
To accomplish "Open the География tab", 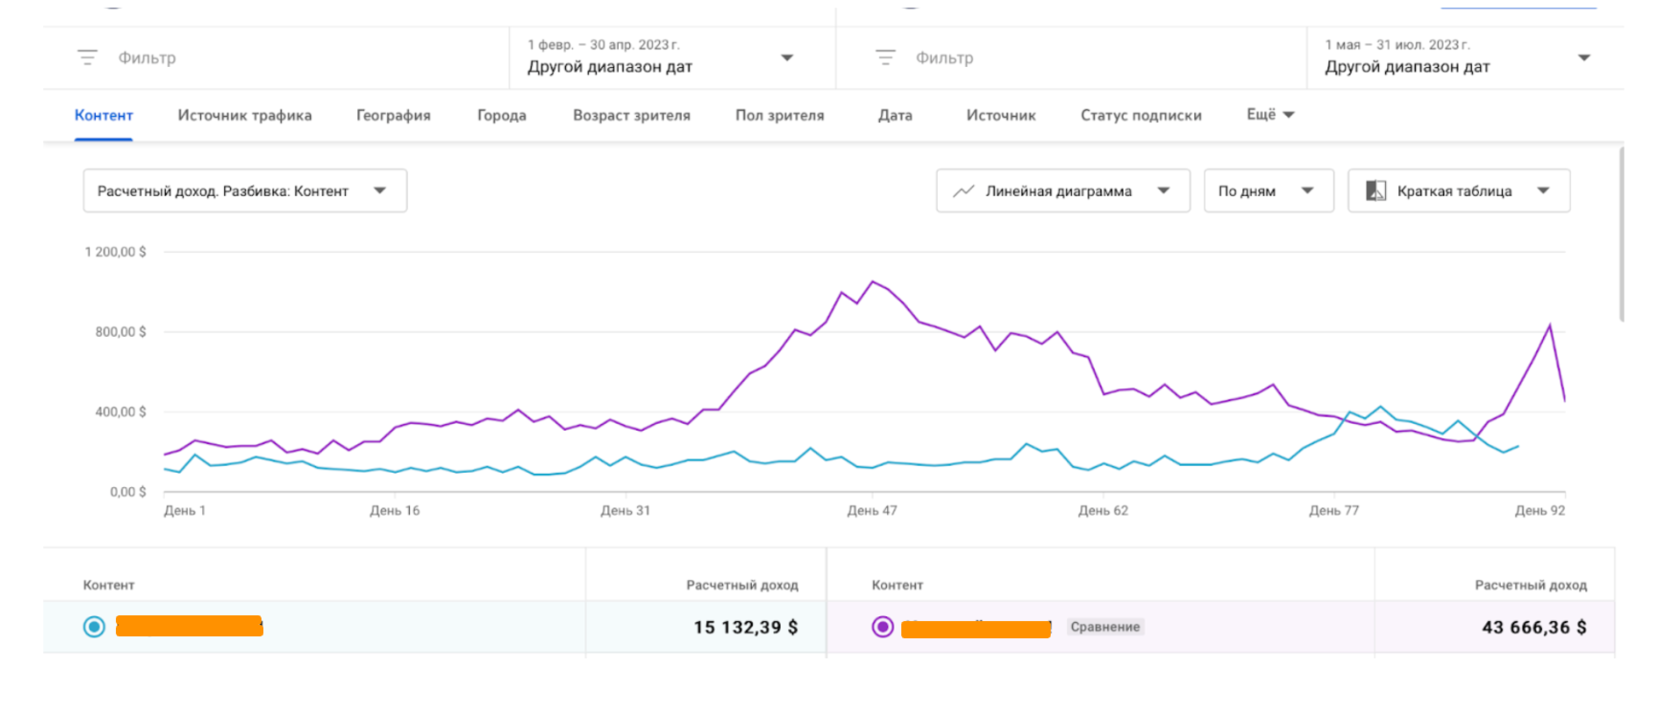I will click(394, 115).
